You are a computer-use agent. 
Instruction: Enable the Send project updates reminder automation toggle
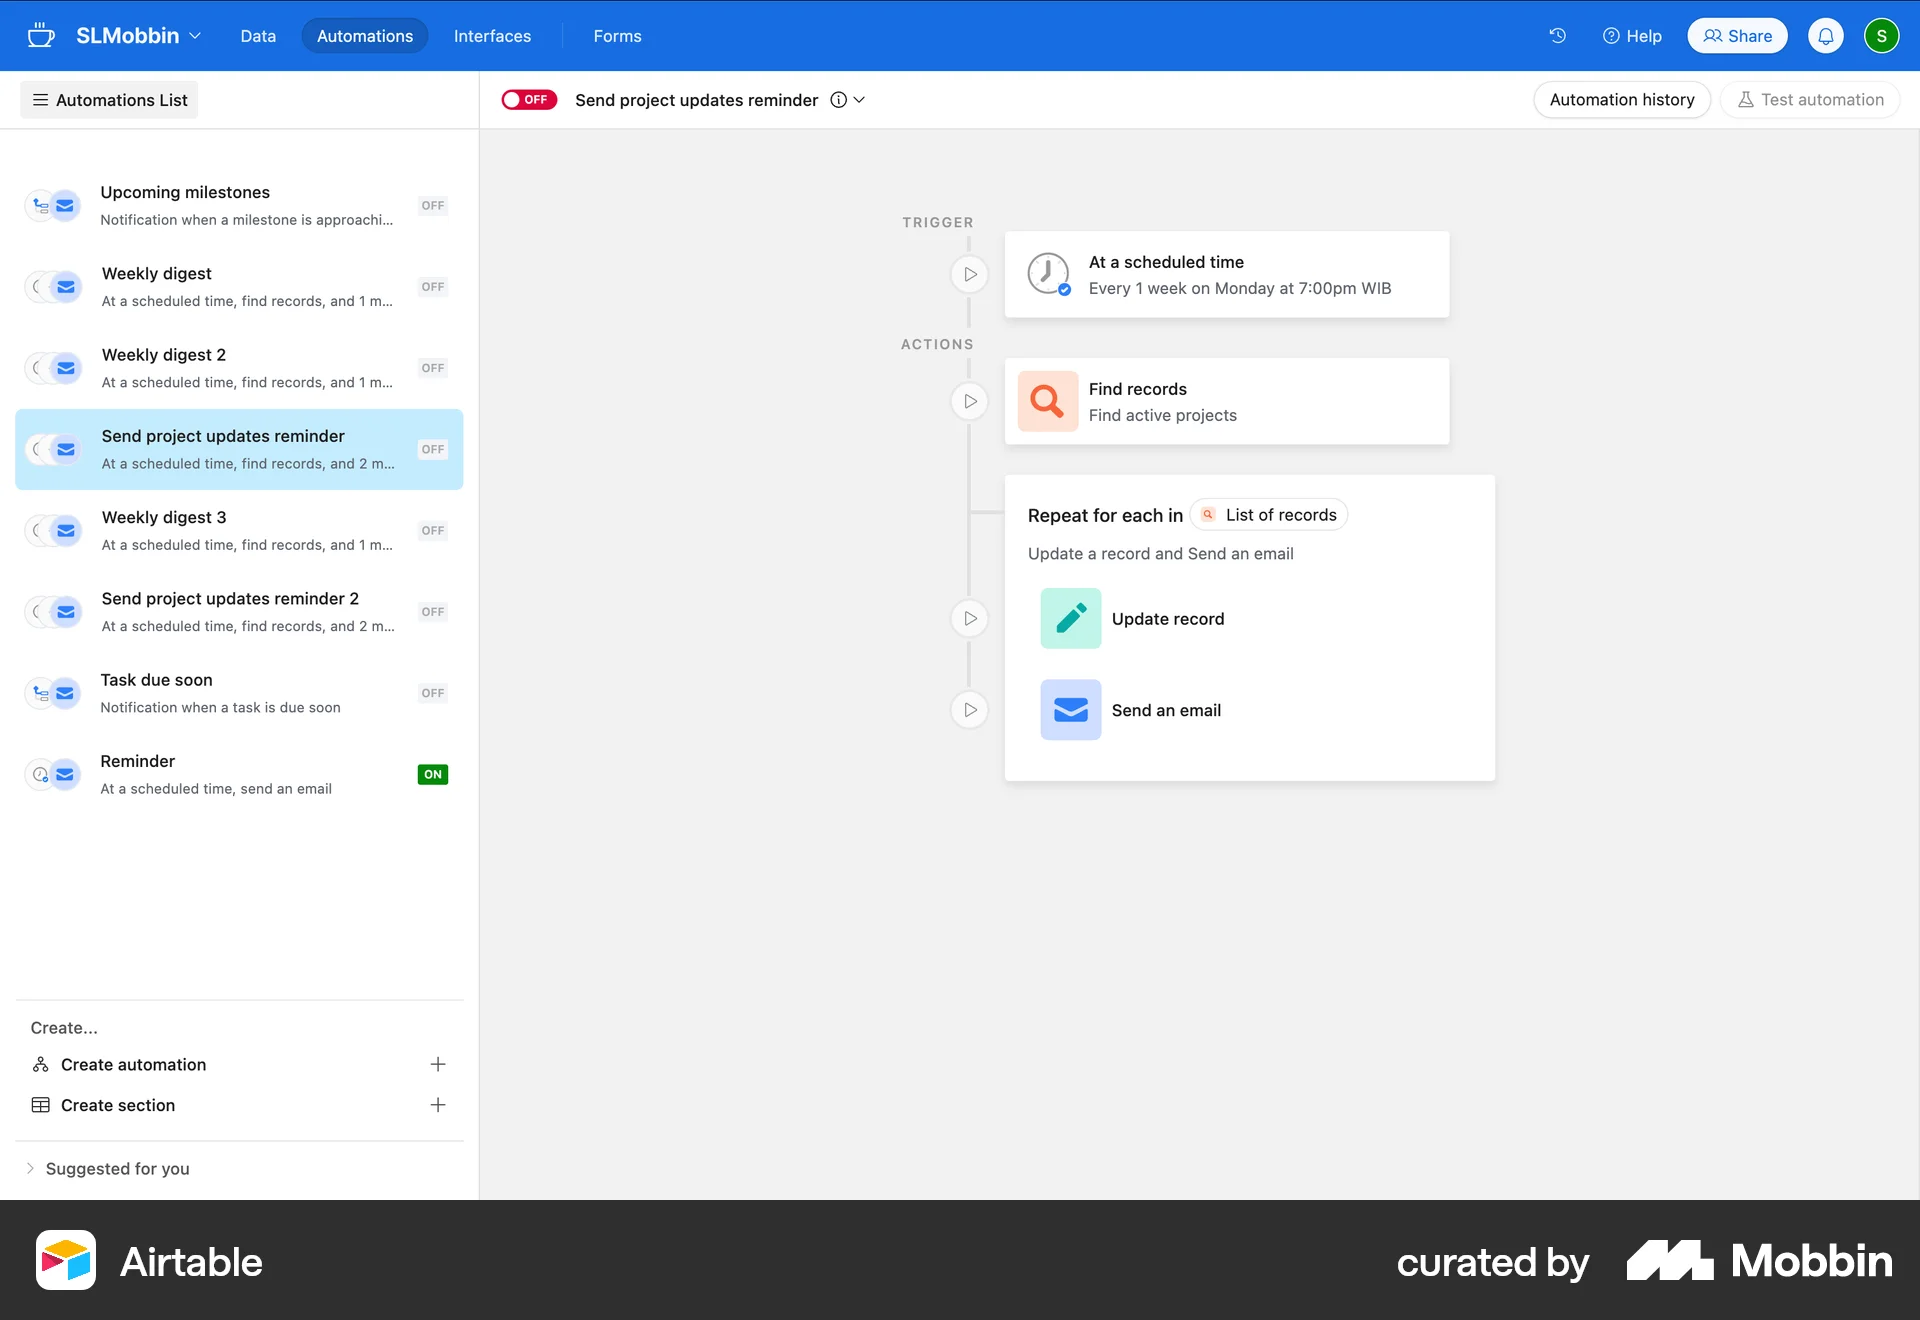click(529, 99)
